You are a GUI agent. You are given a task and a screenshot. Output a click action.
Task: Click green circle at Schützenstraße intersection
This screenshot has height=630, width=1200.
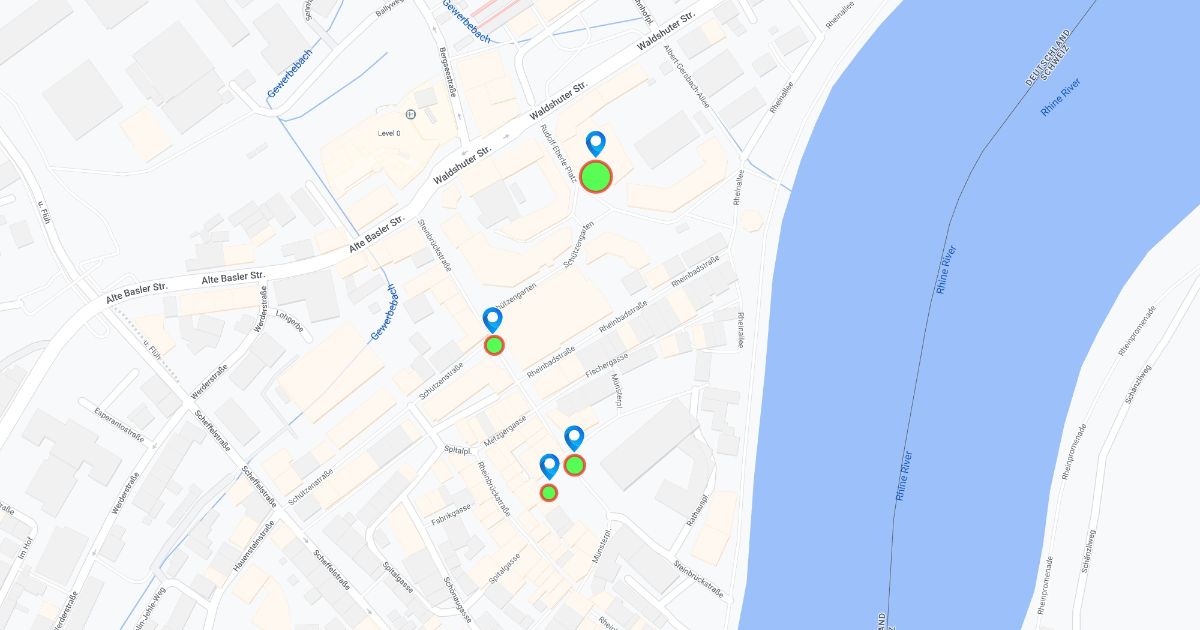[494, 345]
